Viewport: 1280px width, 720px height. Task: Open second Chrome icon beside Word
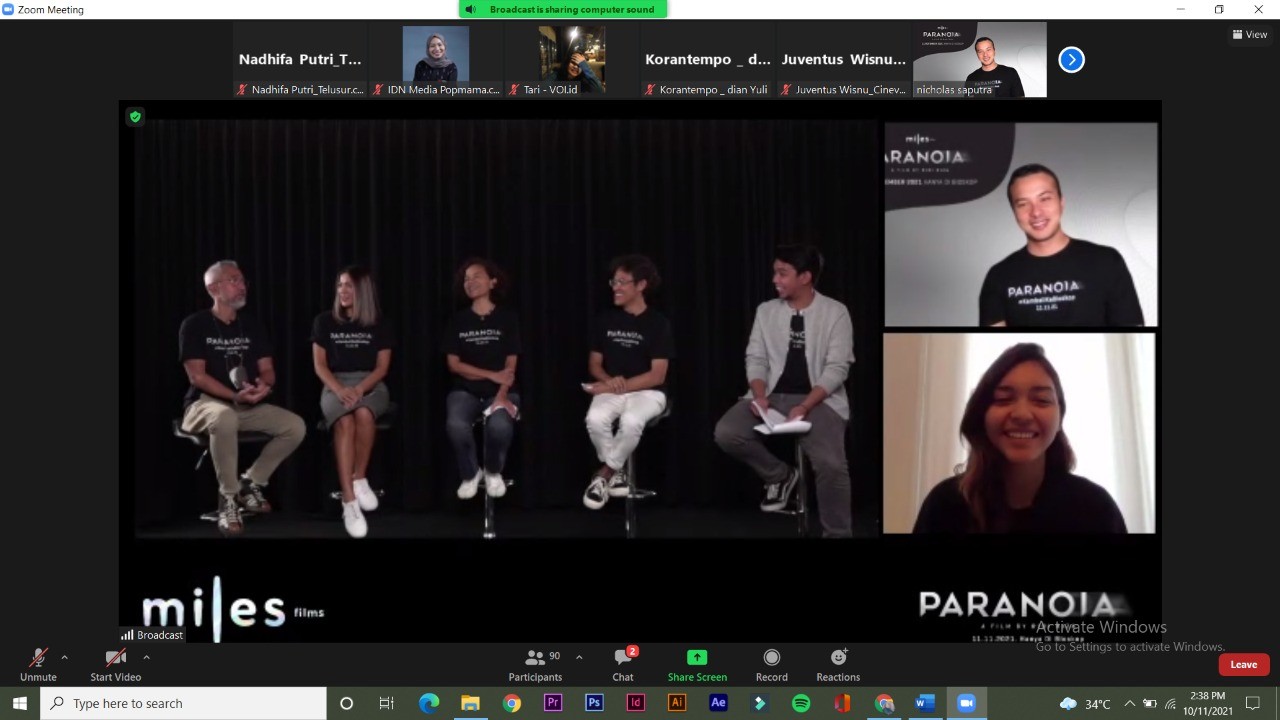884,703
